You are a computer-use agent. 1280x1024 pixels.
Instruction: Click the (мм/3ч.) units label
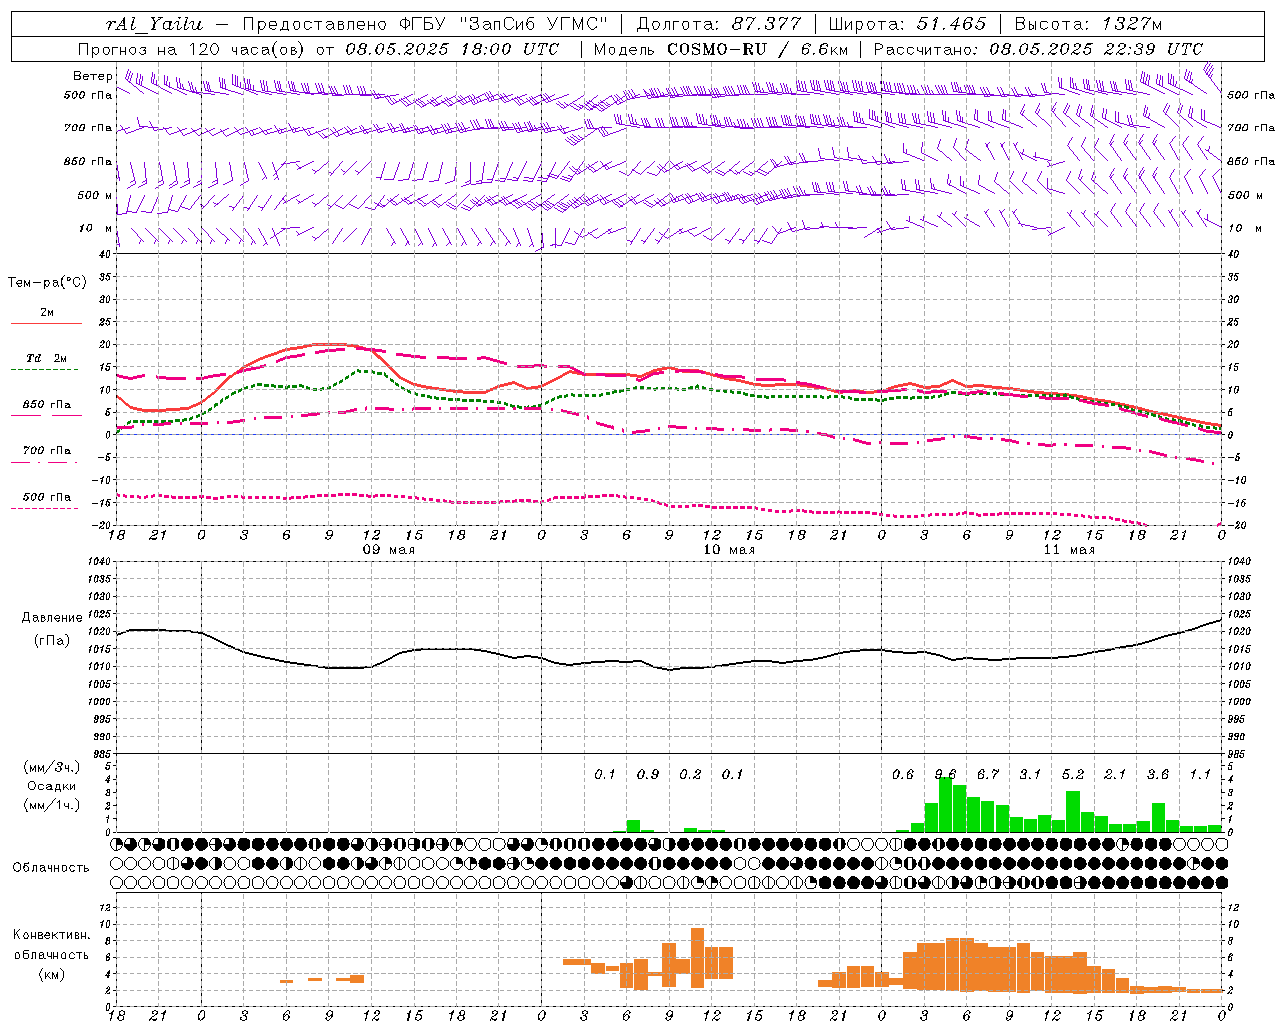coord(52,767)
